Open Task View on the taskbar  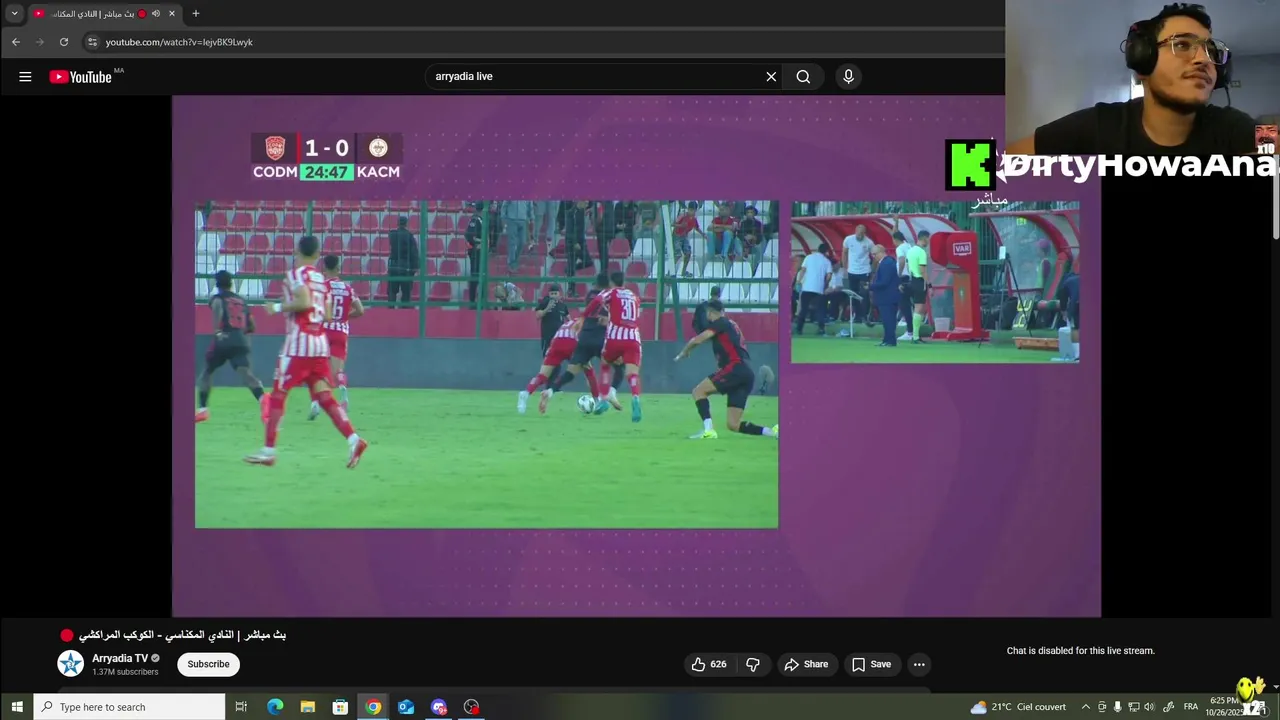241,707
